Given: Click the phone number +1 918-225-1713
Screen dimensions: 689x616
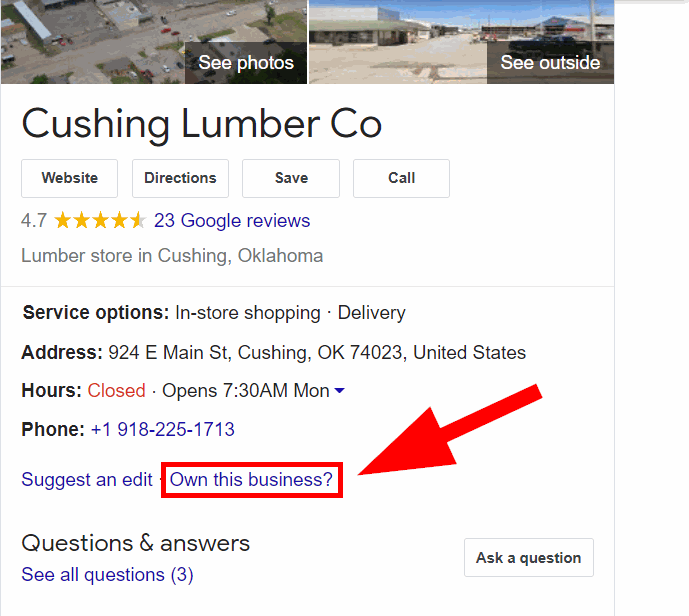Looking at the screenshot, I should [163, 429].
